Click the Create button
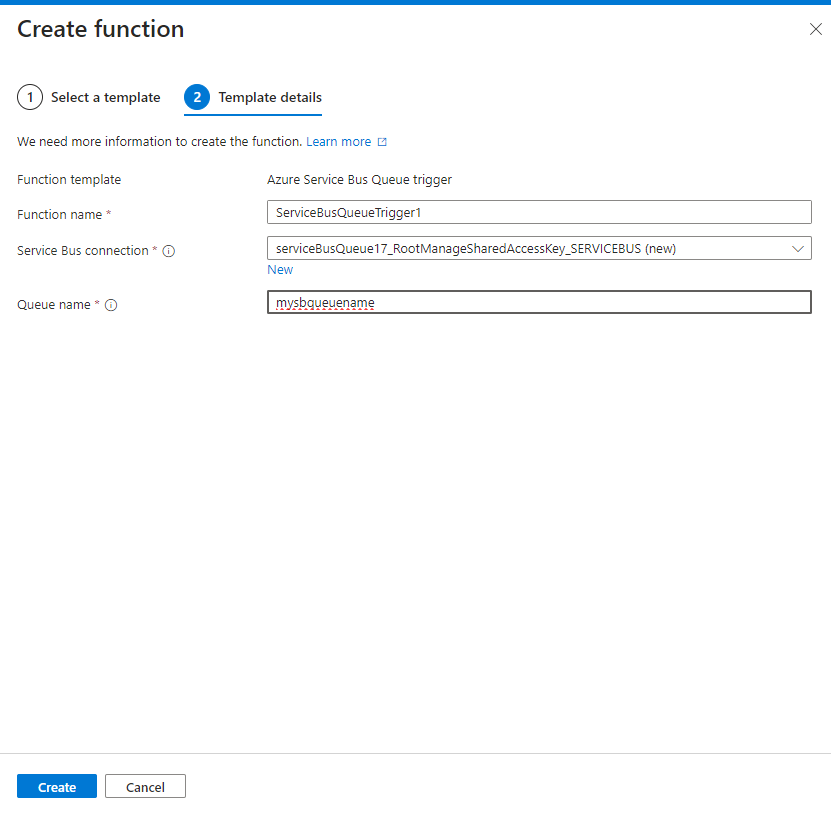Viewport: 831px width, 814px height. tap(57, 786)
